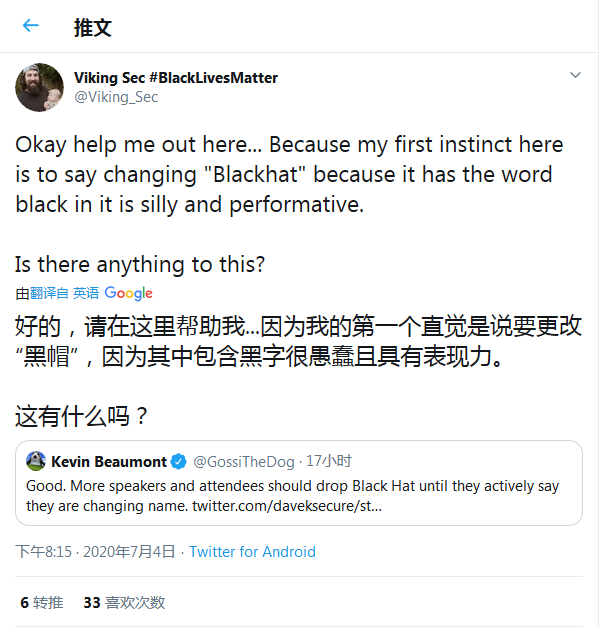Click the Twitter for Android link
This screenshot has width=600, height=628.
[x=252, y=552]
